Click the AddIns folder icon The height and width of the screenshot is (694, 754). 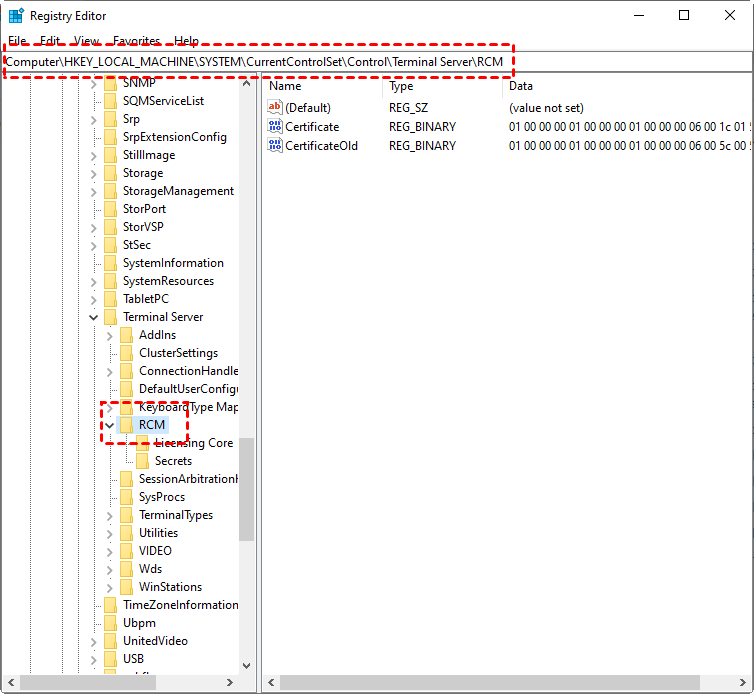(126, 335)
